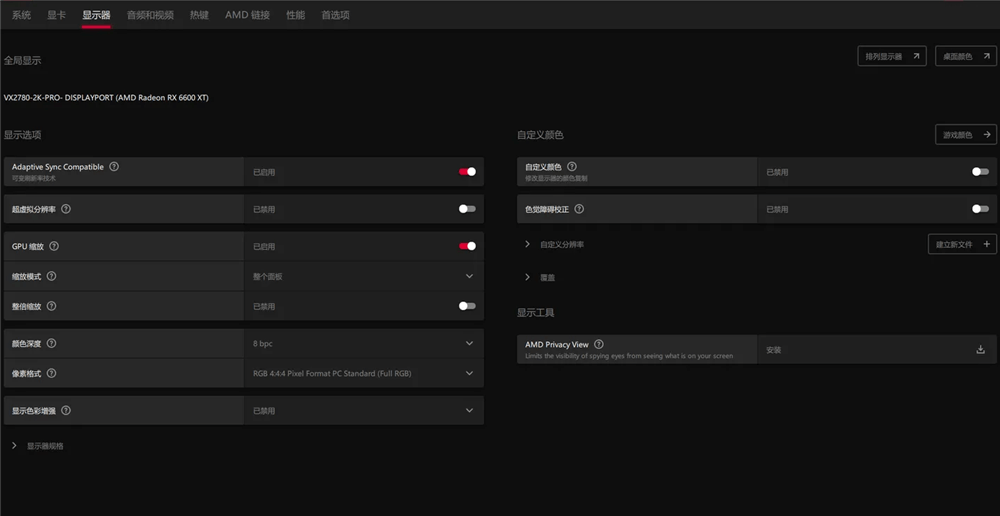
Task: Turn on the 自定义颜色 toggle
Action: click(x=980, y=172)
